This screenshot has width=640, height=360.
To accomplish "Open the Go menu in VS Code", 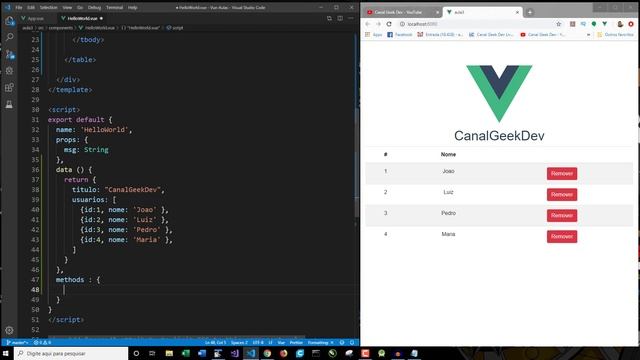I will click(x=80, y=7).
